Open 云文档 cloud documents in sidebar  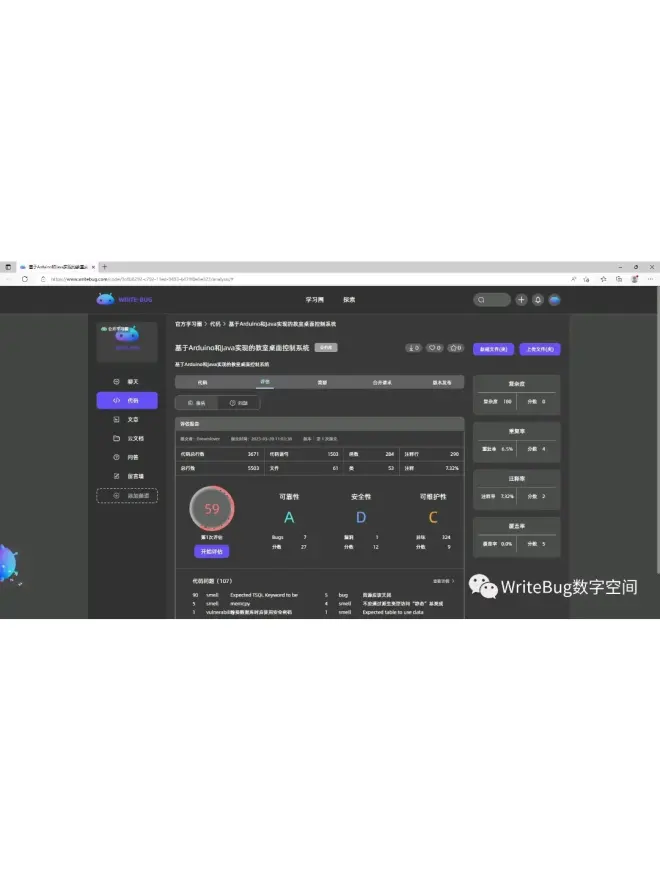click(x=127, y=438)
